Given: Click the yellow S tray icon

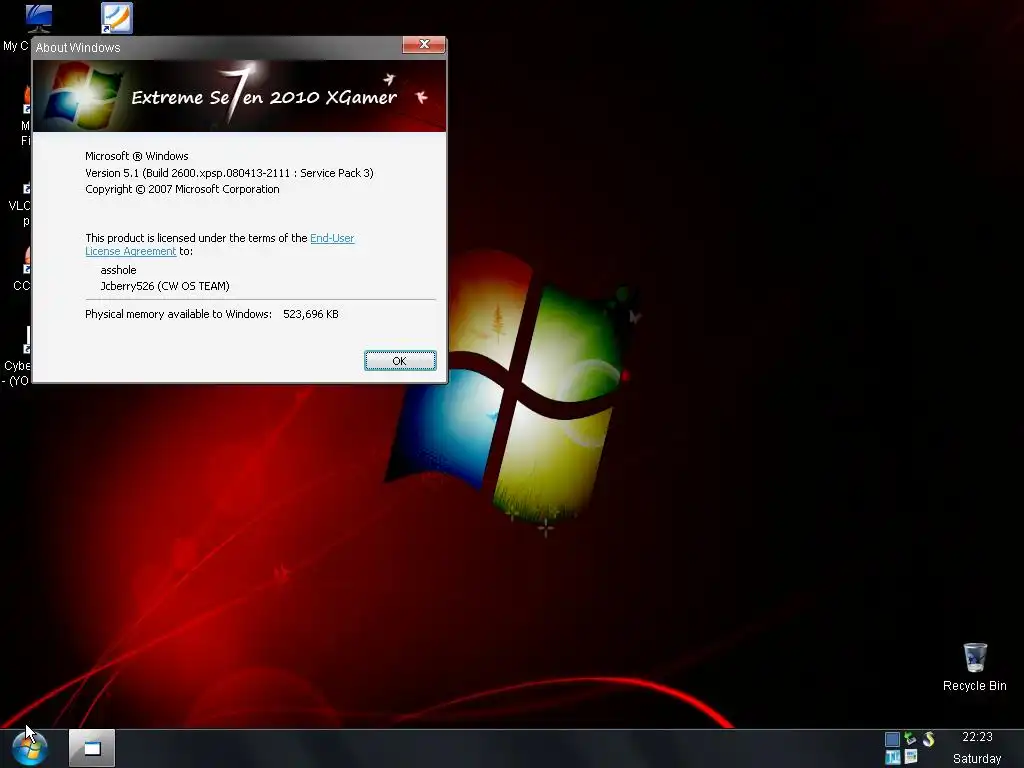Looking at the screenshot, I should pyautogui.click(x=928, y=739).
